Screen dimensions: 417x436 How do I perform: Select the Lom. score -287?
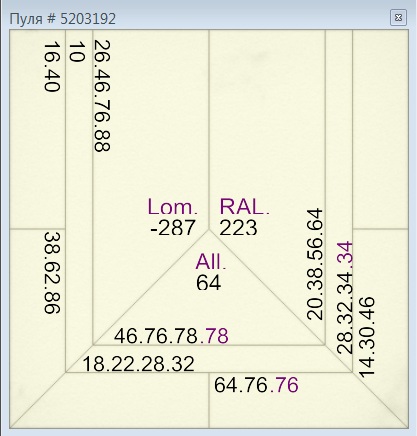pos(173,228)
